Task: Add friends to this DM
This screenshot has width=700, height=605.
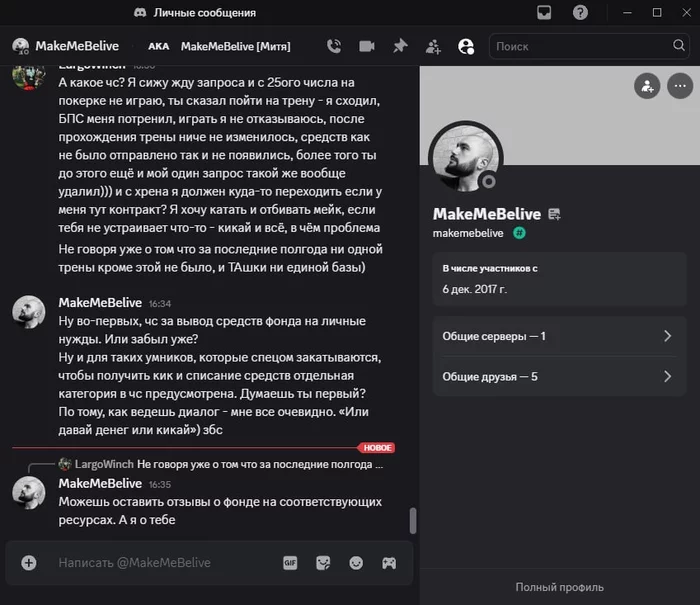Action: coord(433,46)
